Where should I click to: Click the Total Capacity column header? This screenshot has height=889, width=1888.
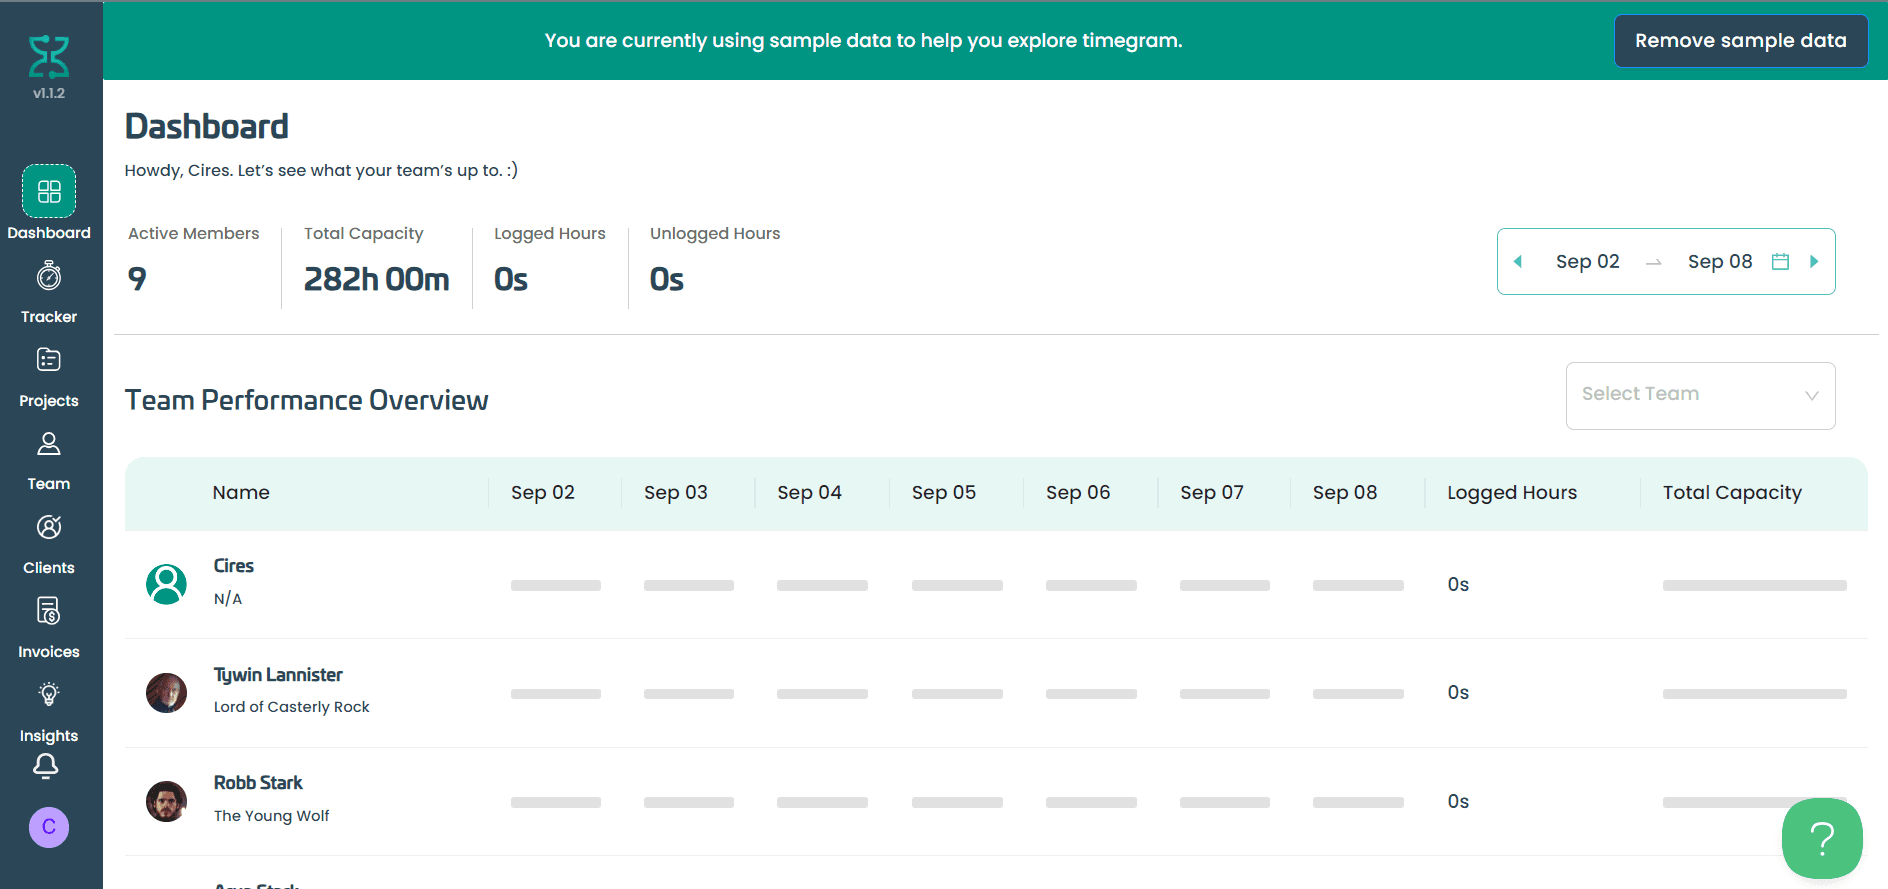(x=1732, y=492)
